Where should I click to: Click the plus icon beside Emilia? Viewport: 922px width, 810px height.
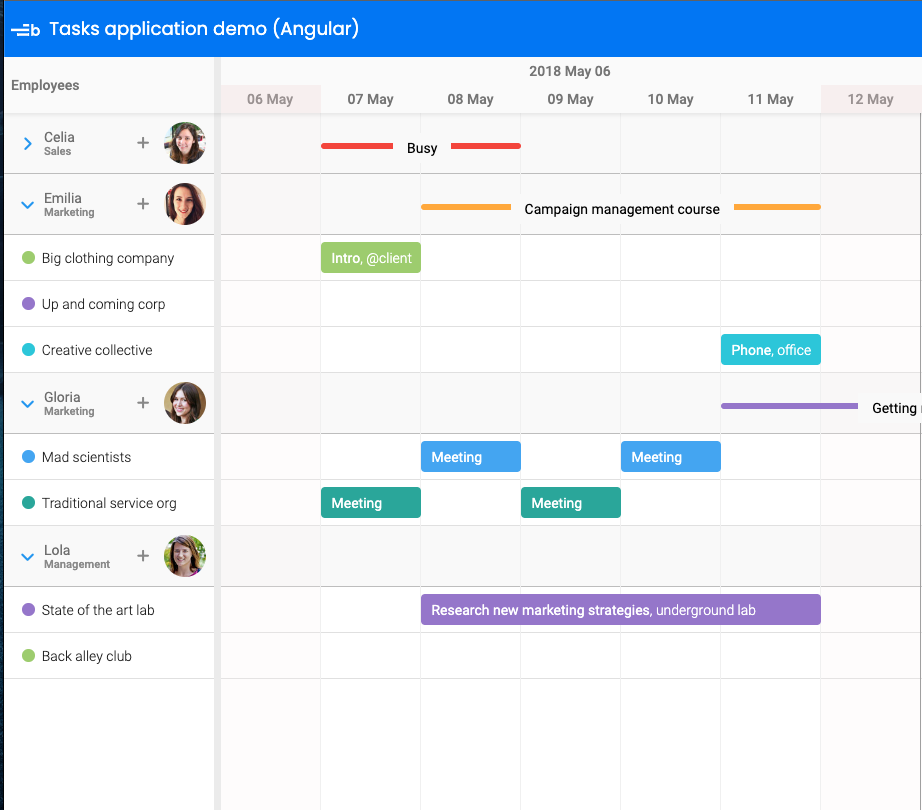pos(143,204)
